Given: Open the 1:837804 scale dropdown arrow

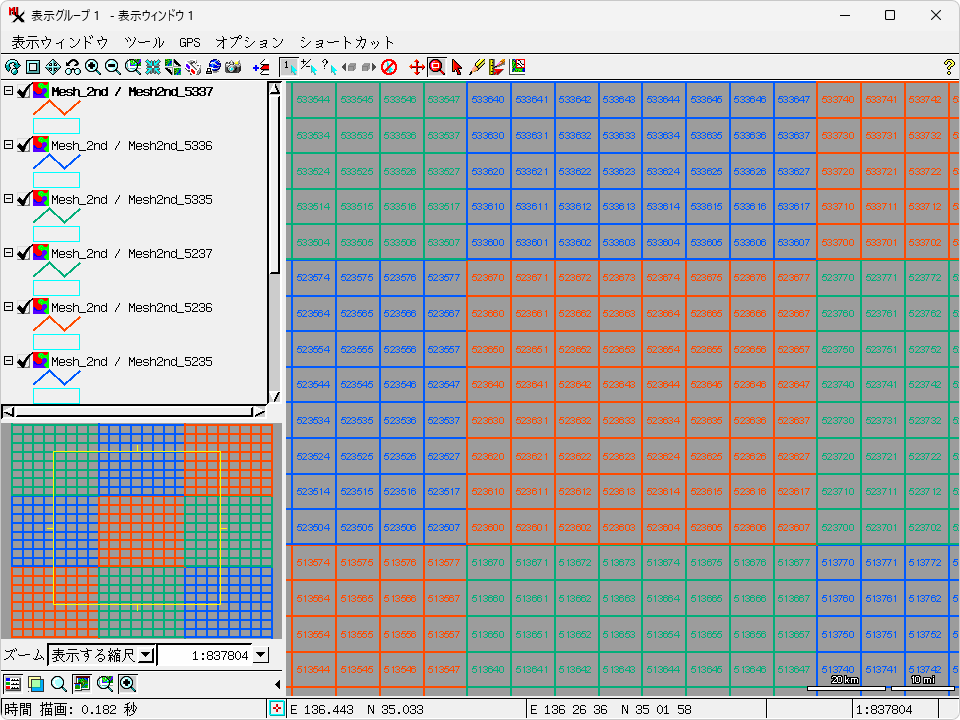Looking at the screenshot, I should pos(261,655).
